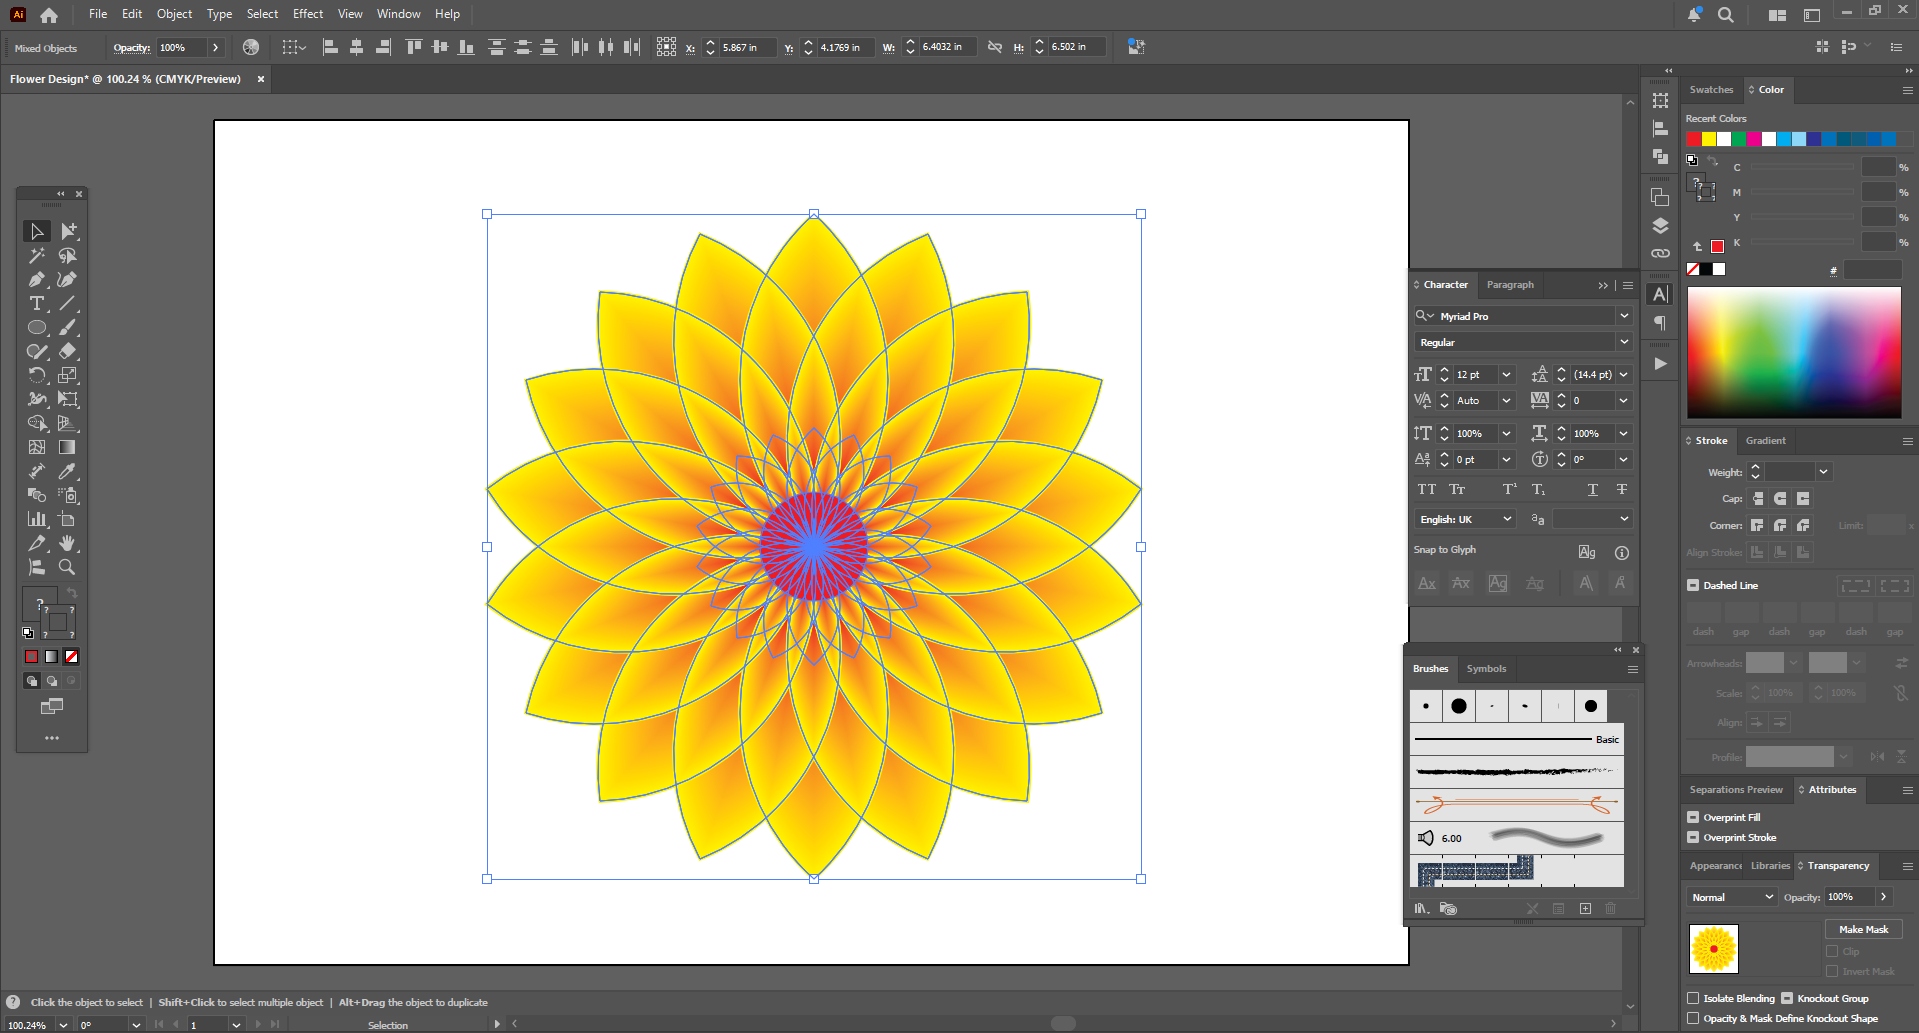The height and width of the screenshot is (1033, 1919).
Task: Click the Make Mask button
Action: click(x=1863, y=930)
